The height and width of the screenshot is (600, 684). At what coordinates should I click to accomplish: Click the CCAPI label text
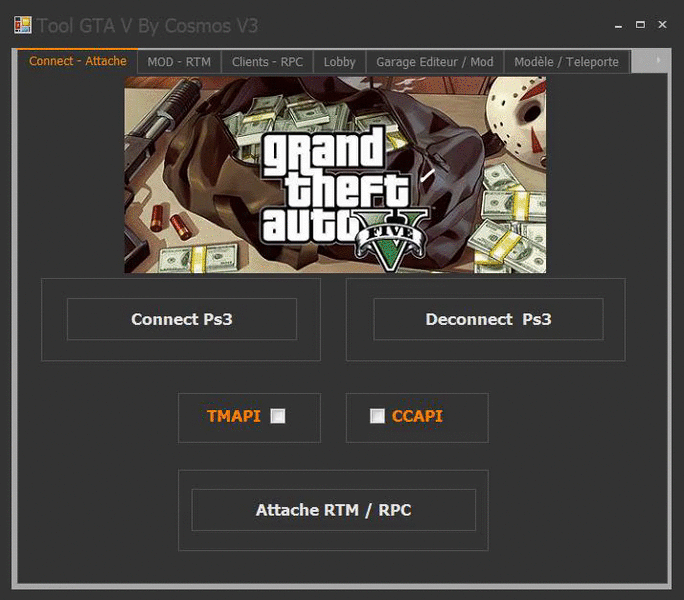(417, 416)
